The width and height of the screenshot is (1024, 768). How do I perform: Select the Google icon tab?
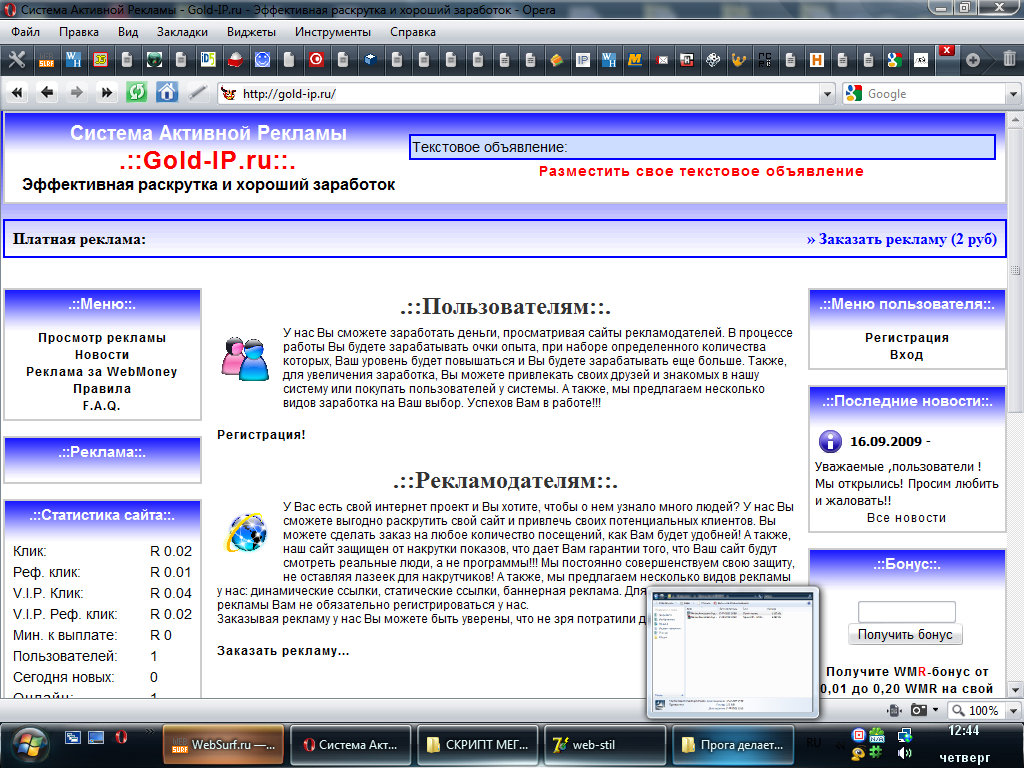point(895,60)
